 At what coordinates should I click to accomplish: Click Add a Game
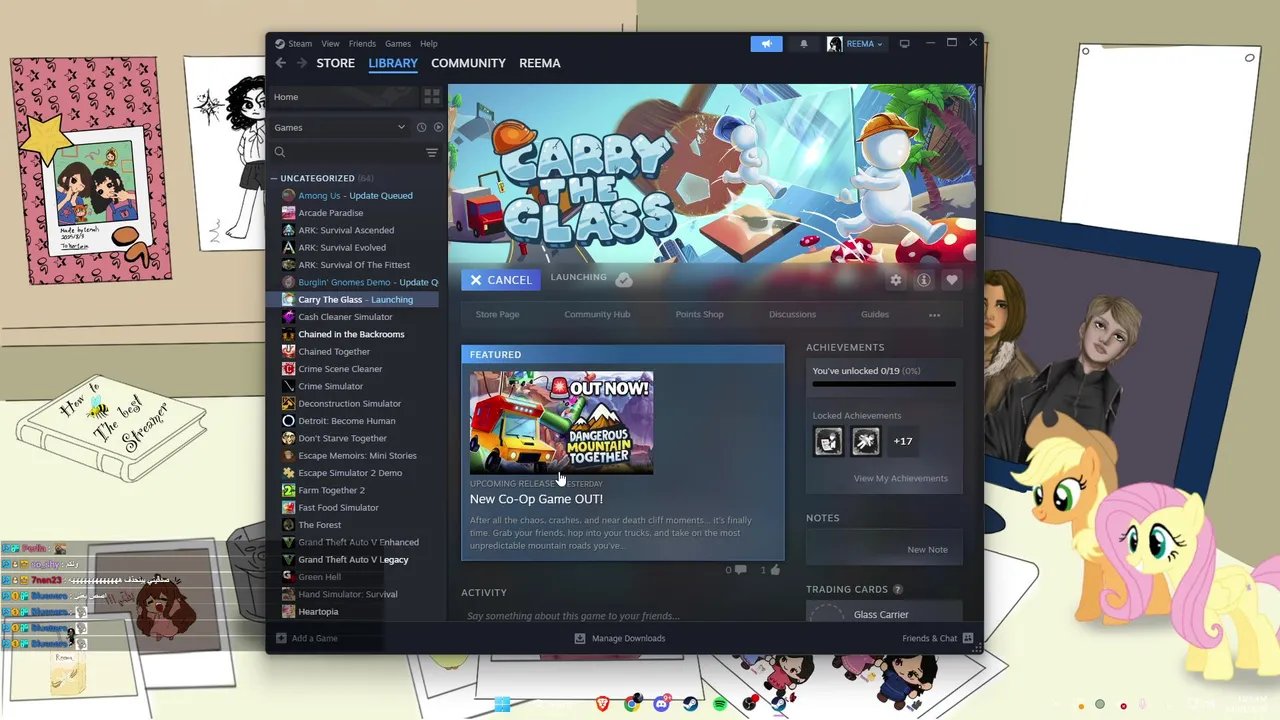pyautogui.click(x=306, y=638)
